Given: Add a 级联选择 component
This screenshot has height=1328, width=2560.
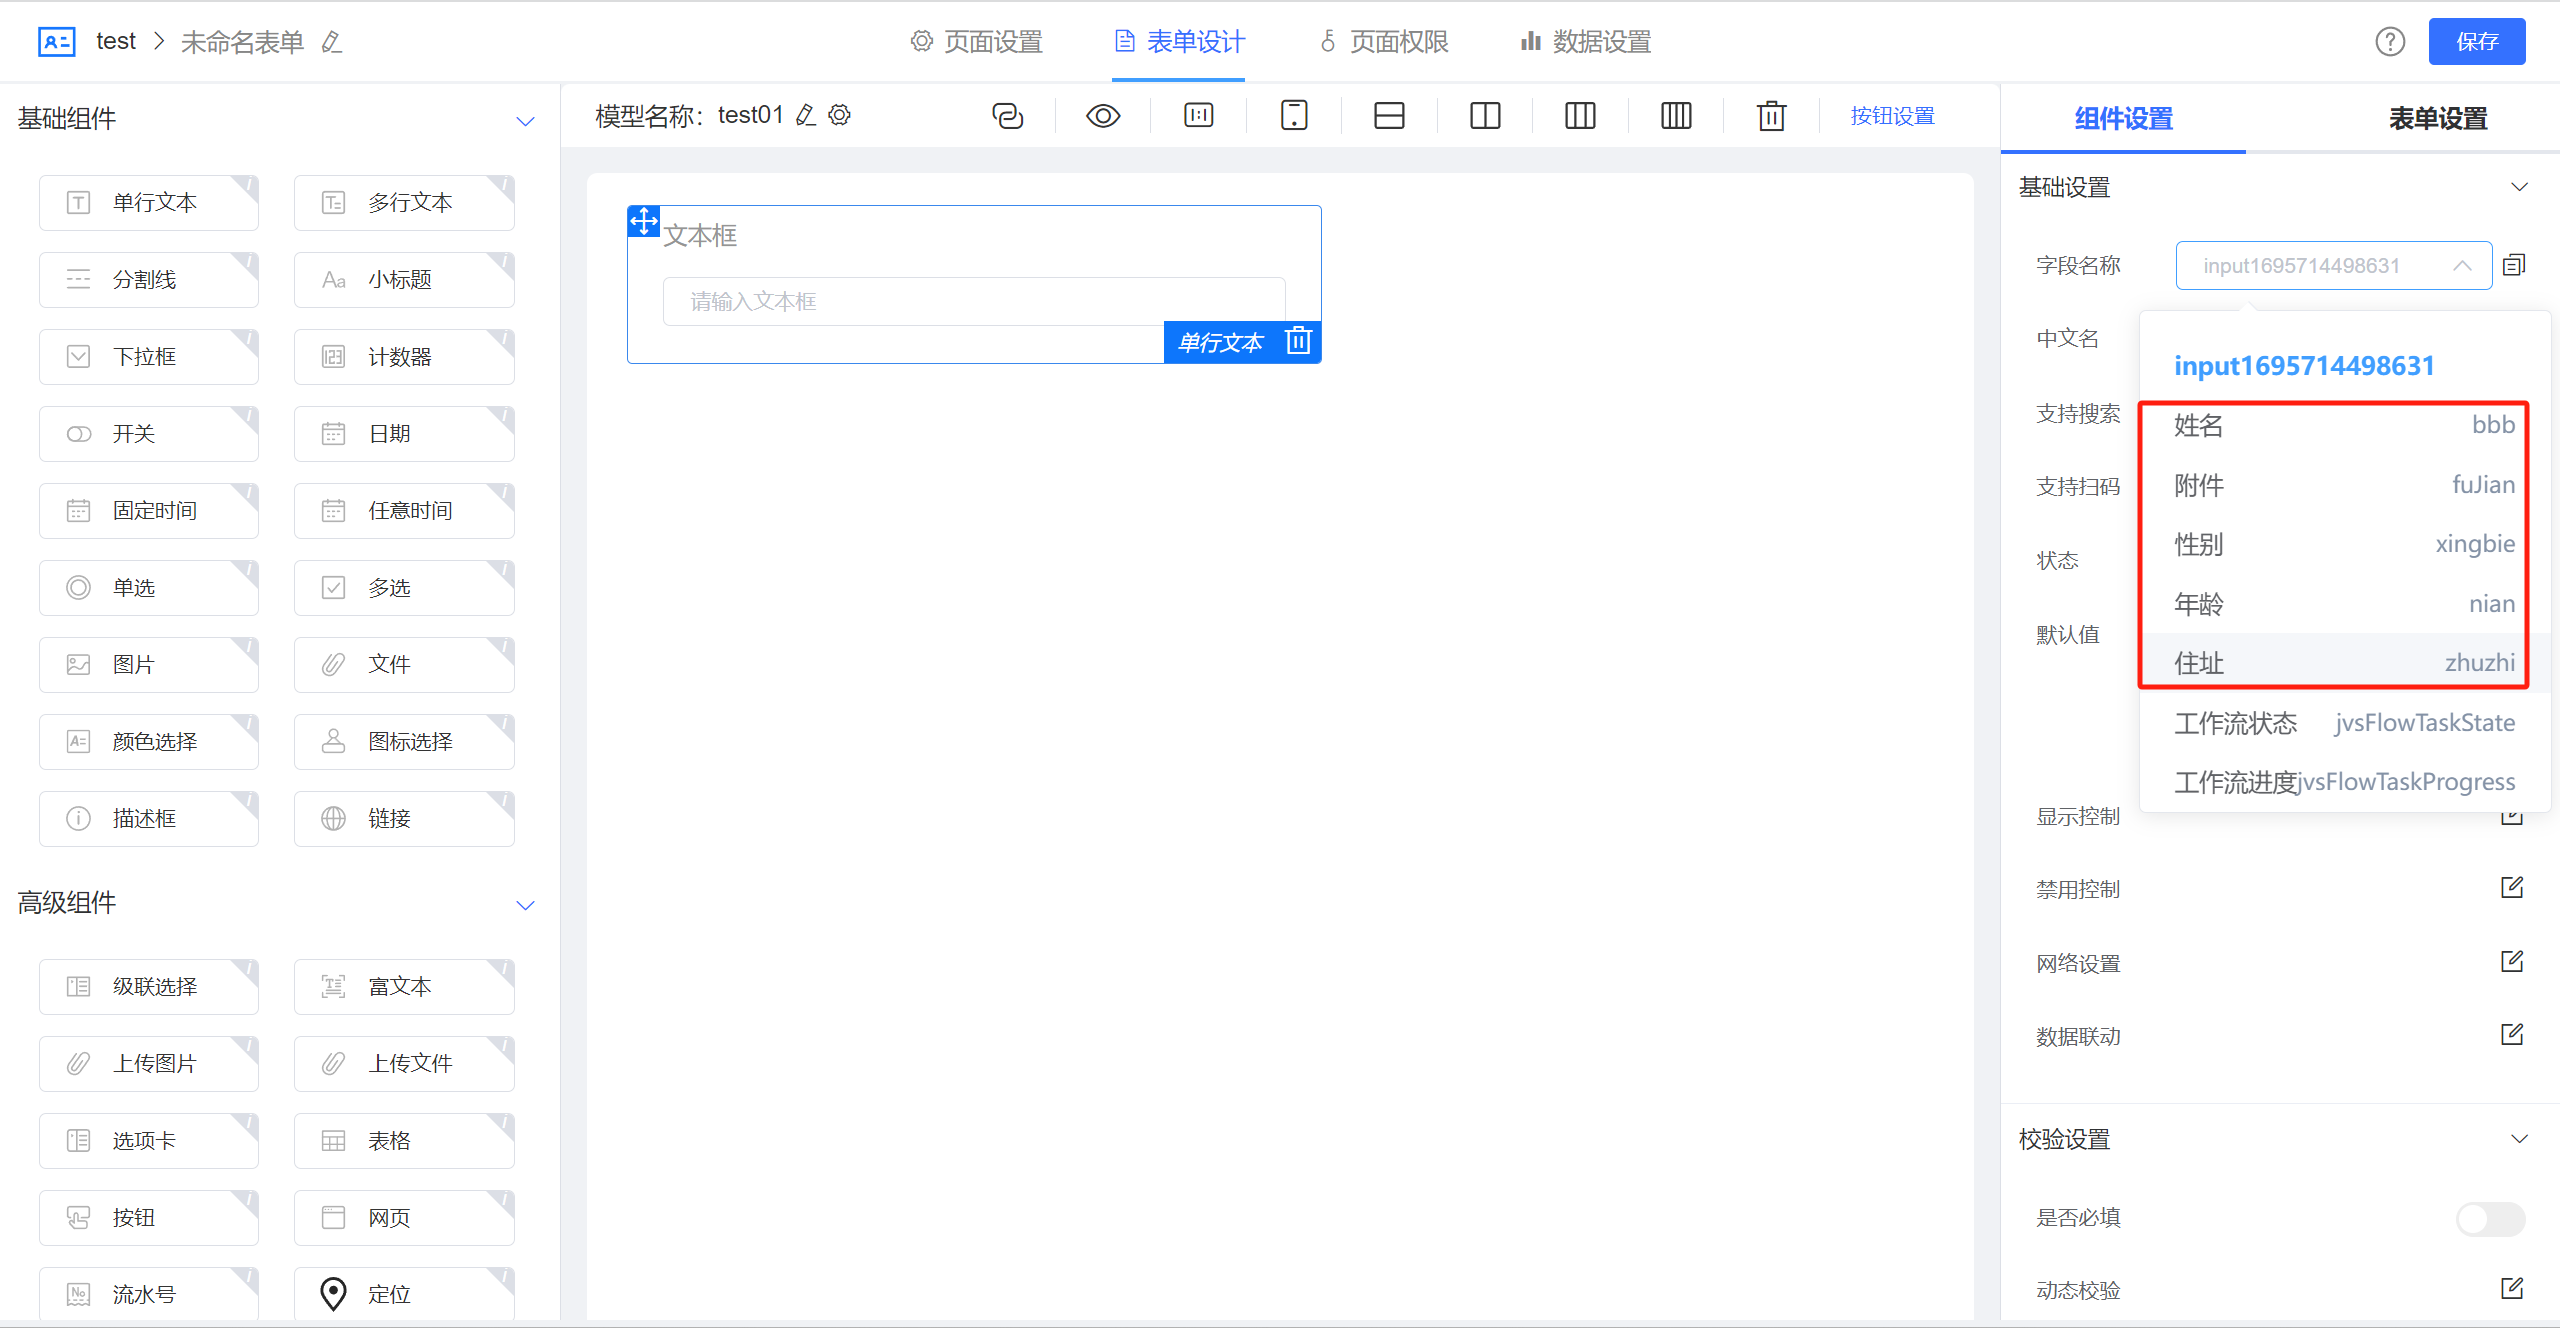Looking at the screenshot, I should point(149,987).
